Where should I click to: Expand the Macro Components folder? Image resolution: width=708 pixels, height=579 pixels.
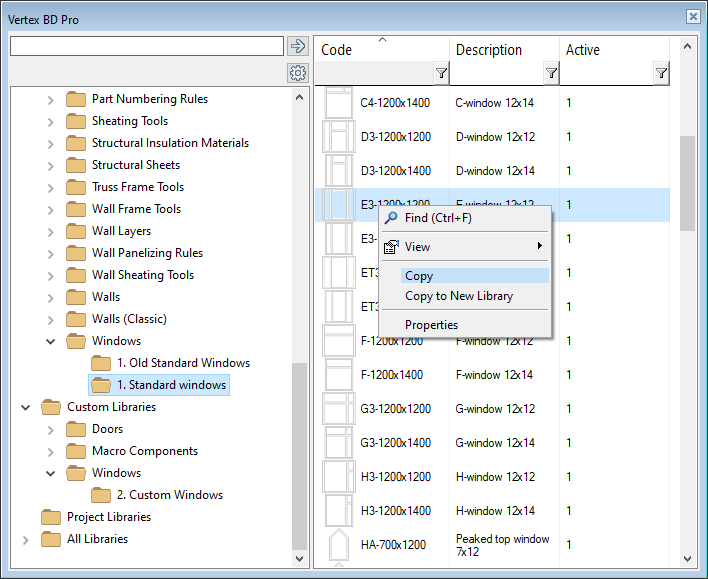tap(51, 451)
